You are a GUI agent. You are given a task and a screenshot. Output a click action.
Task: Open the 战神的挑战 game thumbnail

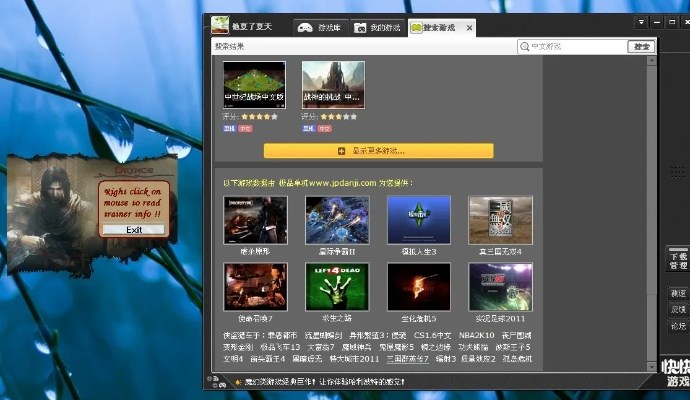[x=333, y=85]
